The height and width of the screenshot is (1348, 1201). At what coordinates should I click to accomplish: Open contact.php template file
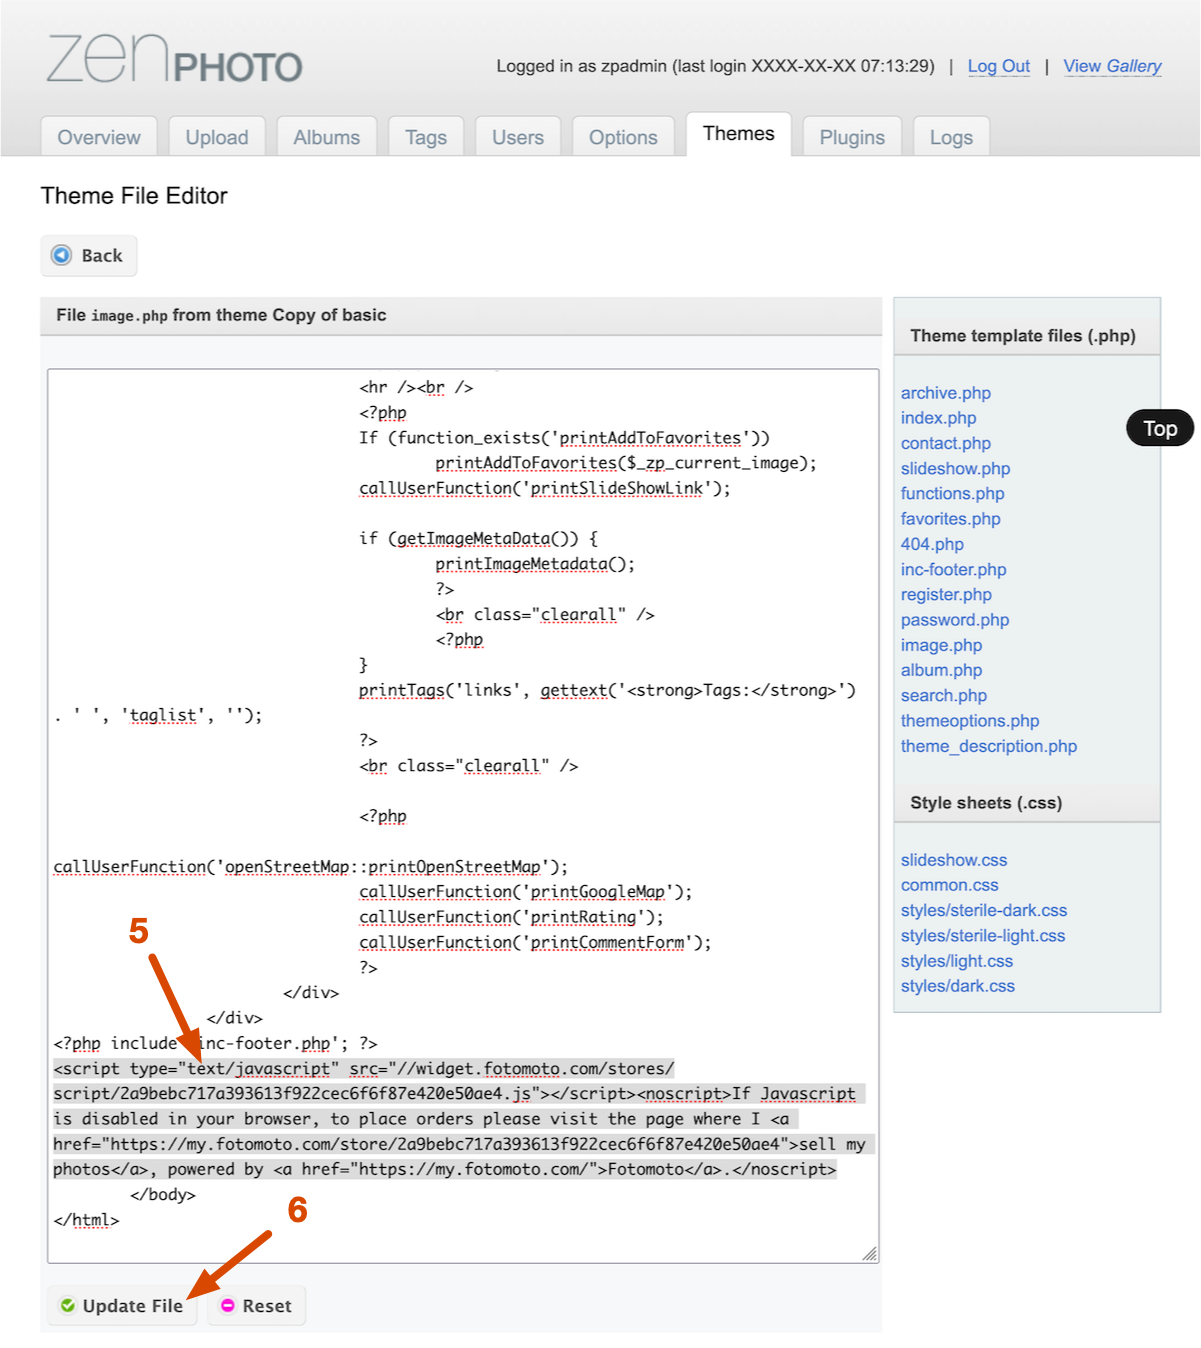point(946,443)
